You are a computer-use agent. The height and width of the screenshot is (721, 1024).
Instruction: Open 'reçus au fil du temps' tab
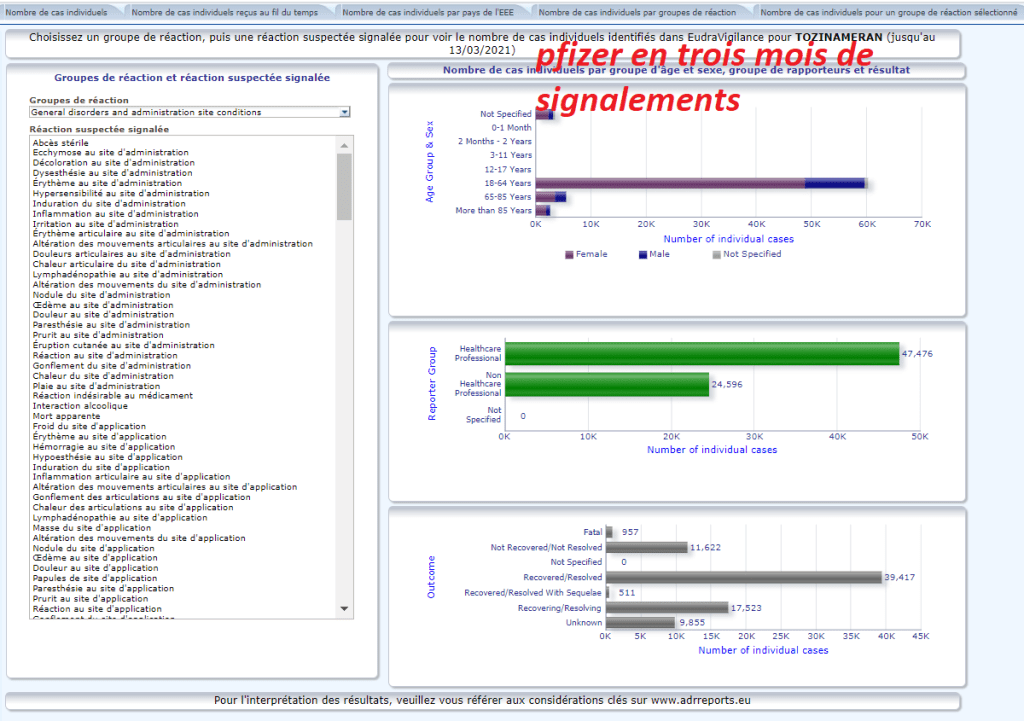(227, 12)
